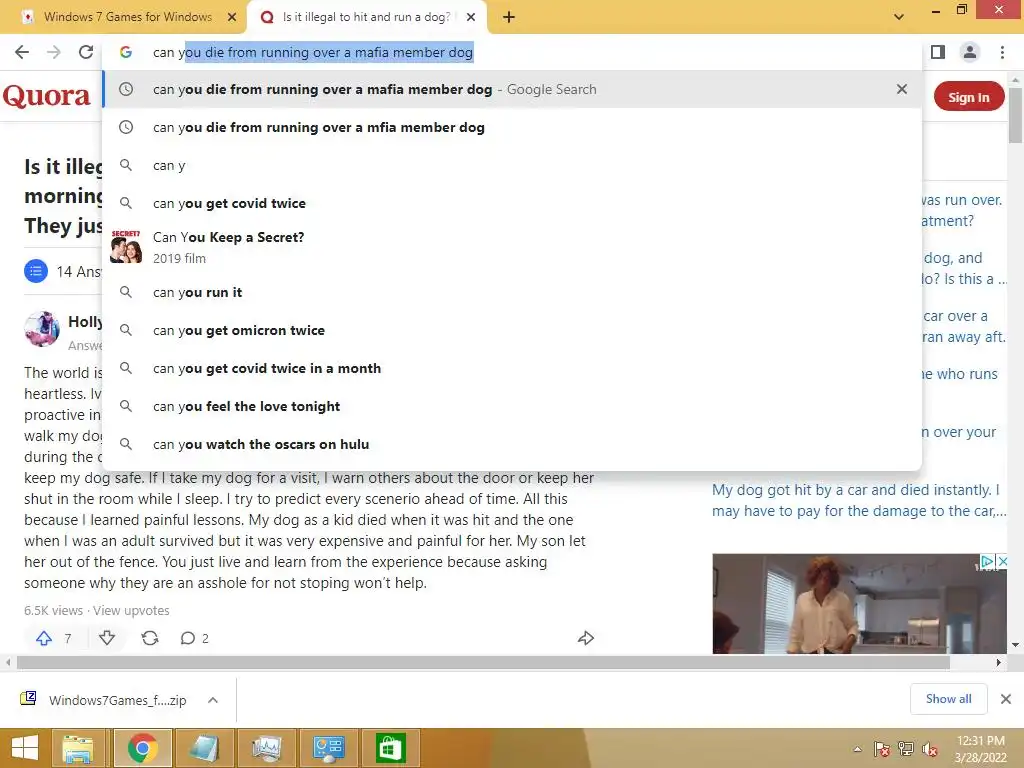
Task: Pick 'can you feel the love tonight' suggestion
Action: [512, 406]
